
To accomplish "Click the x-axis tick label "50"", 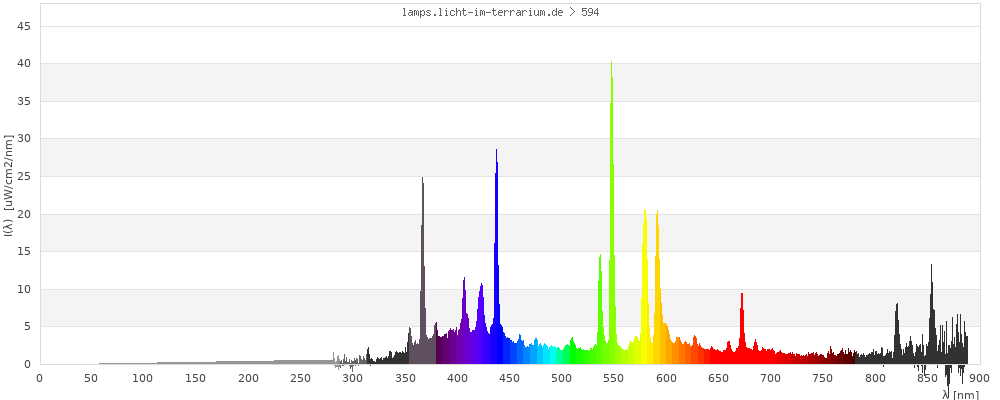I will pyautogui.click(x=92, y=379).
